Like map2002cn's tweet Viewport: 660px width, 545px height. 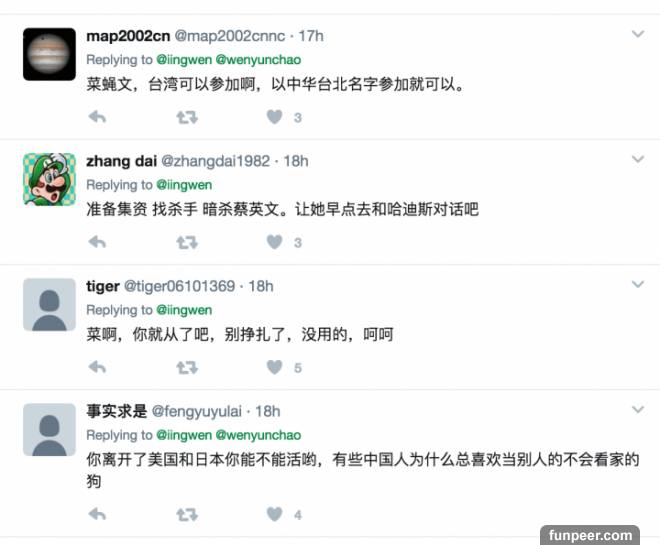coord(274,117)
